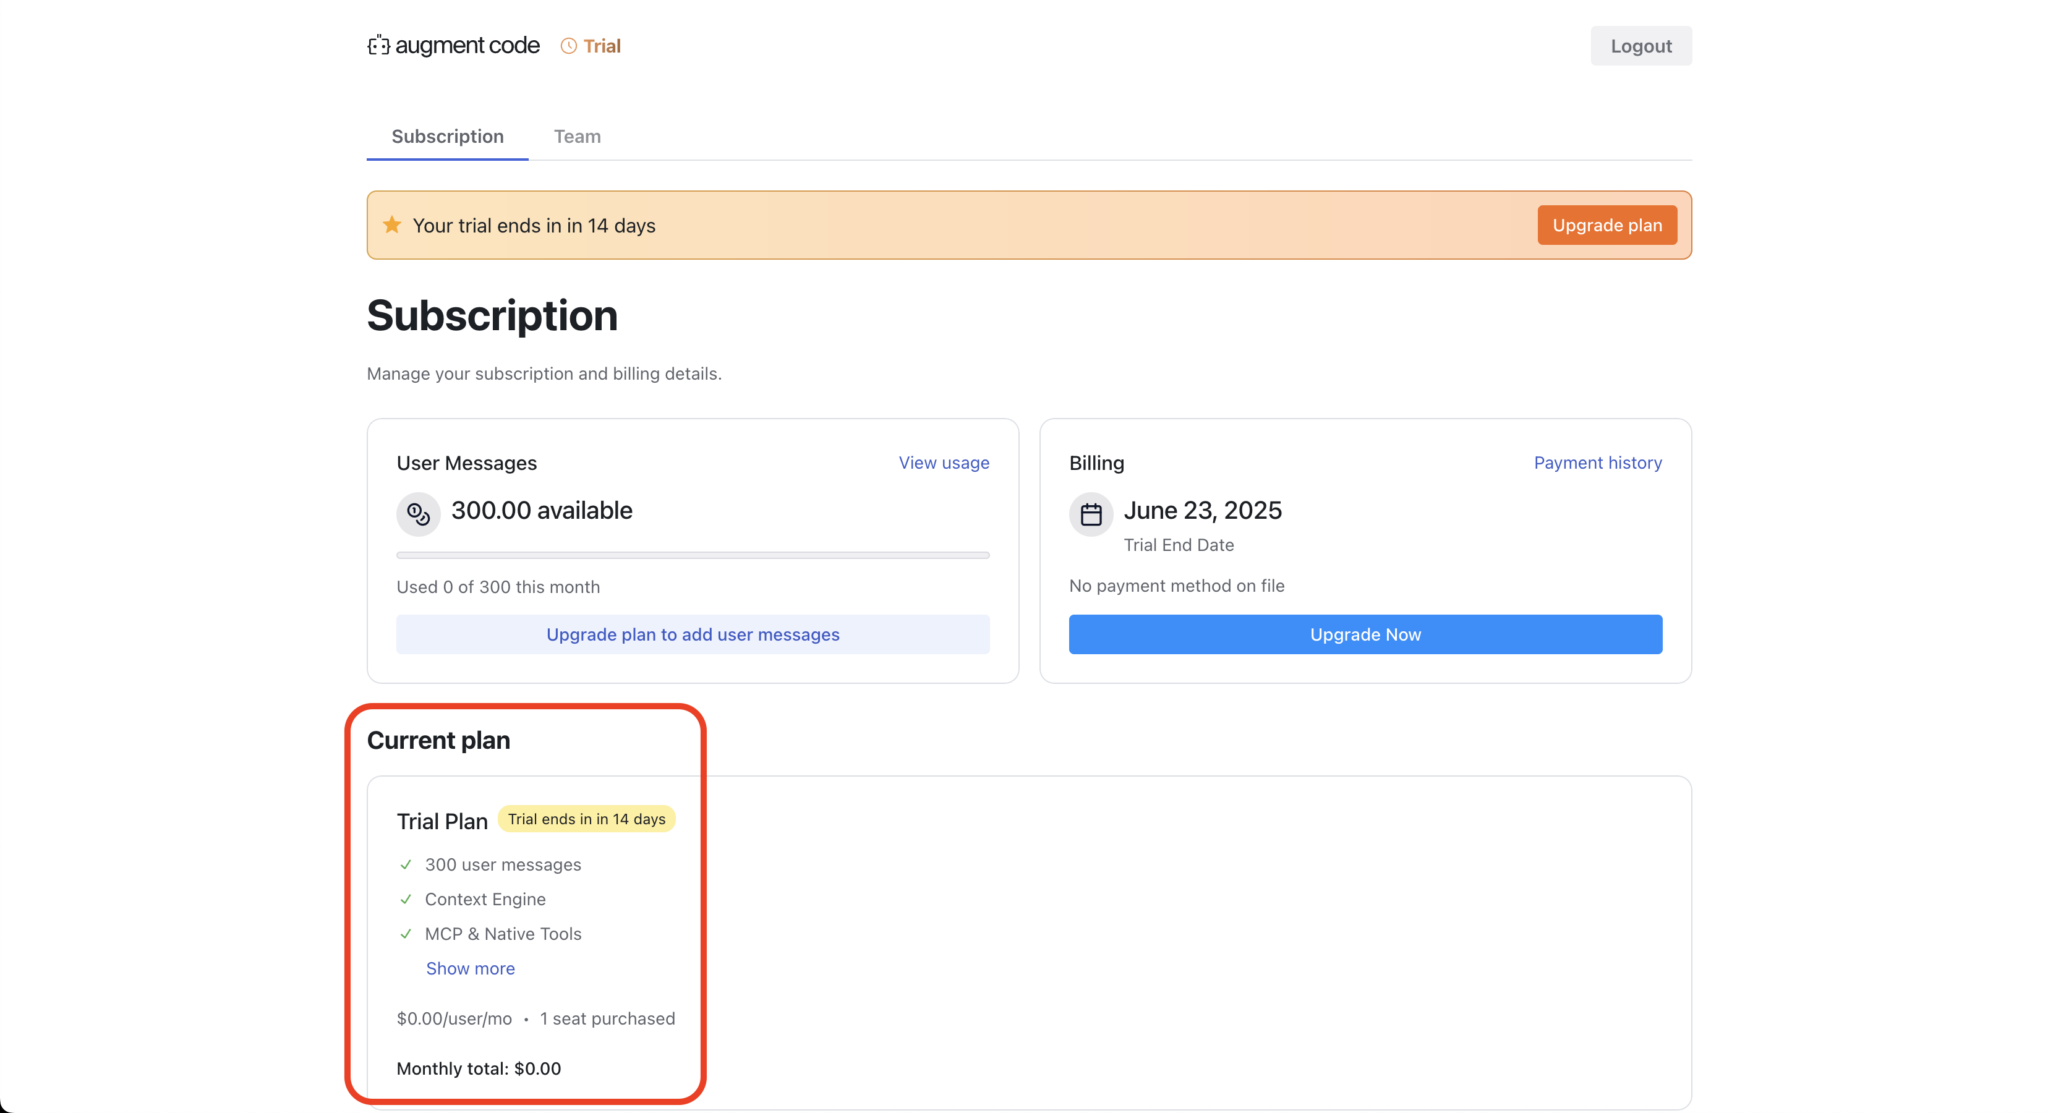
Task: Click the coins icon under User Messages
Action: coord(417,513)
